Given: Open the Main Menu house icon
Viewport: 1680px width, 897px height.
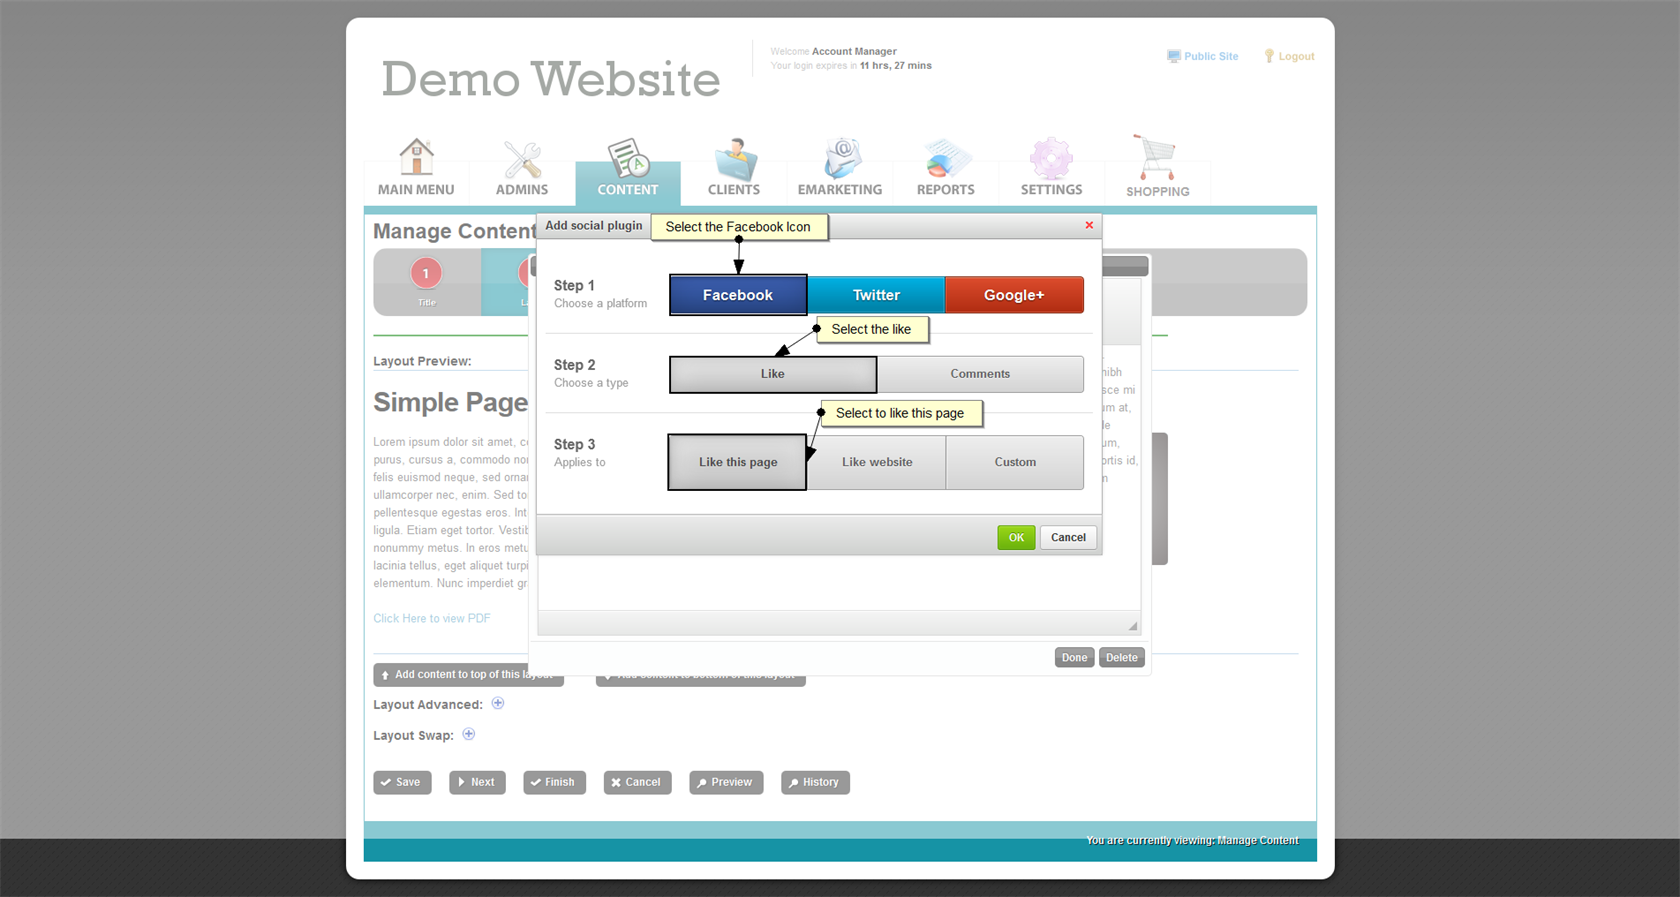Looking at the screenshot, I should tap(416, 158).
